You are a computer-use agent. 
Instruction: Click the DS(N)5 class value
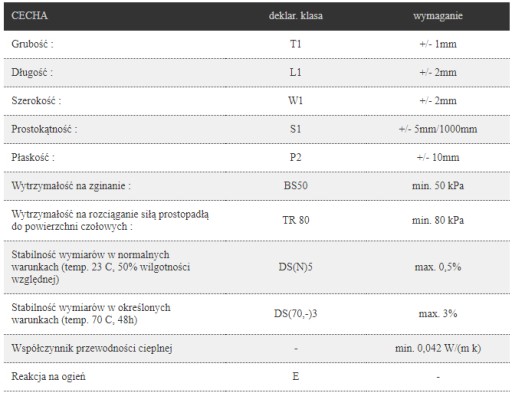(x=296, y=267)
